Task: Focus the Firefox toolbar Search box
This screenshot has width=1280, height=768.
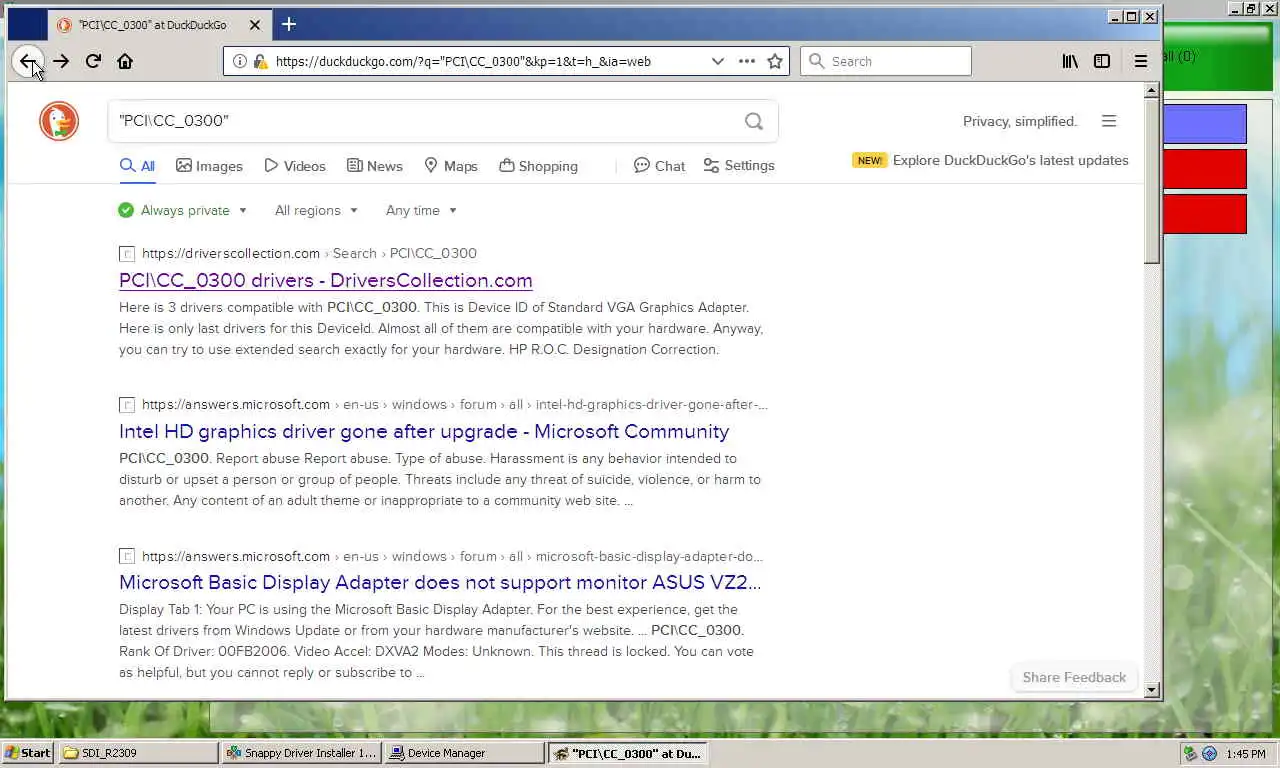Action: 886,61
